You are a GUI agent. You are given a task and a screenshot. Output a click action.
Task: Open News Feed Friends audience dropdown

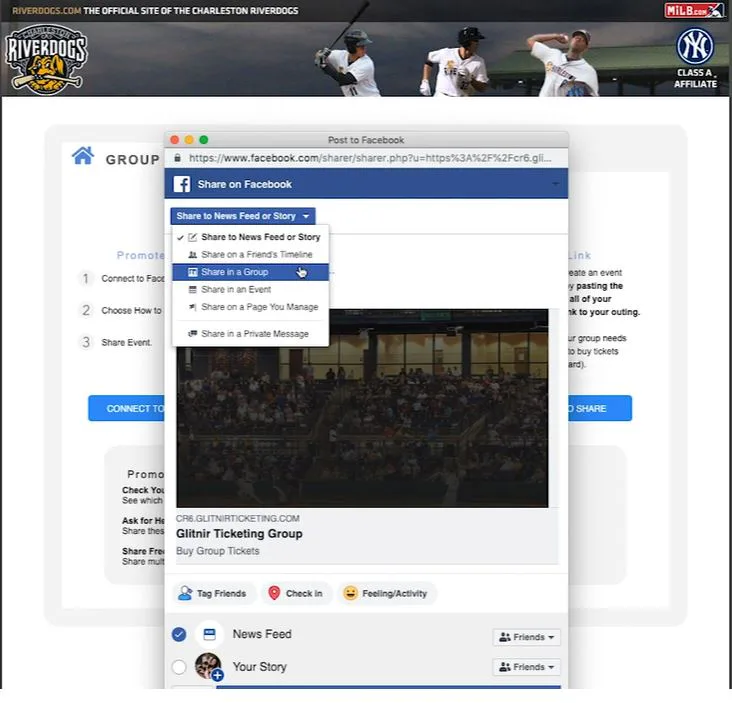pos(526,637)
